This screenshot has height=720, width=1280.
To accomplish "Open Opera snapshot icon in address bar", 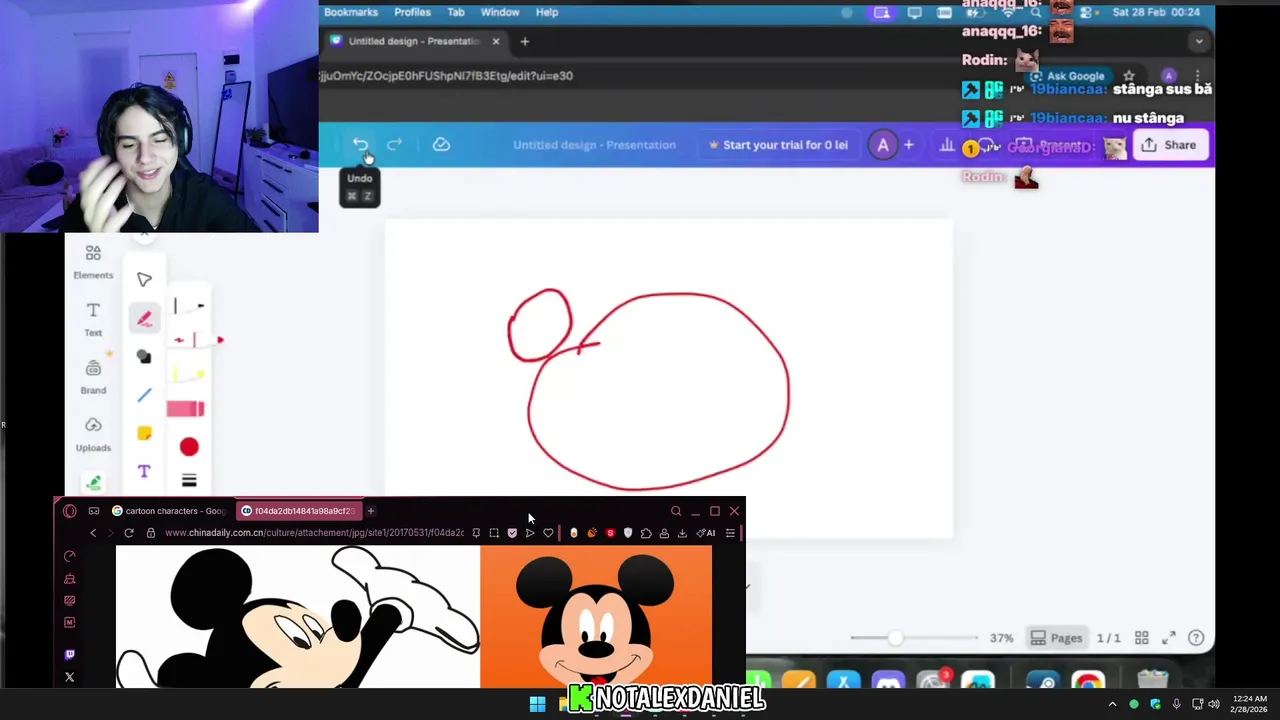I will pyautogui.click(x=494, y=533).
